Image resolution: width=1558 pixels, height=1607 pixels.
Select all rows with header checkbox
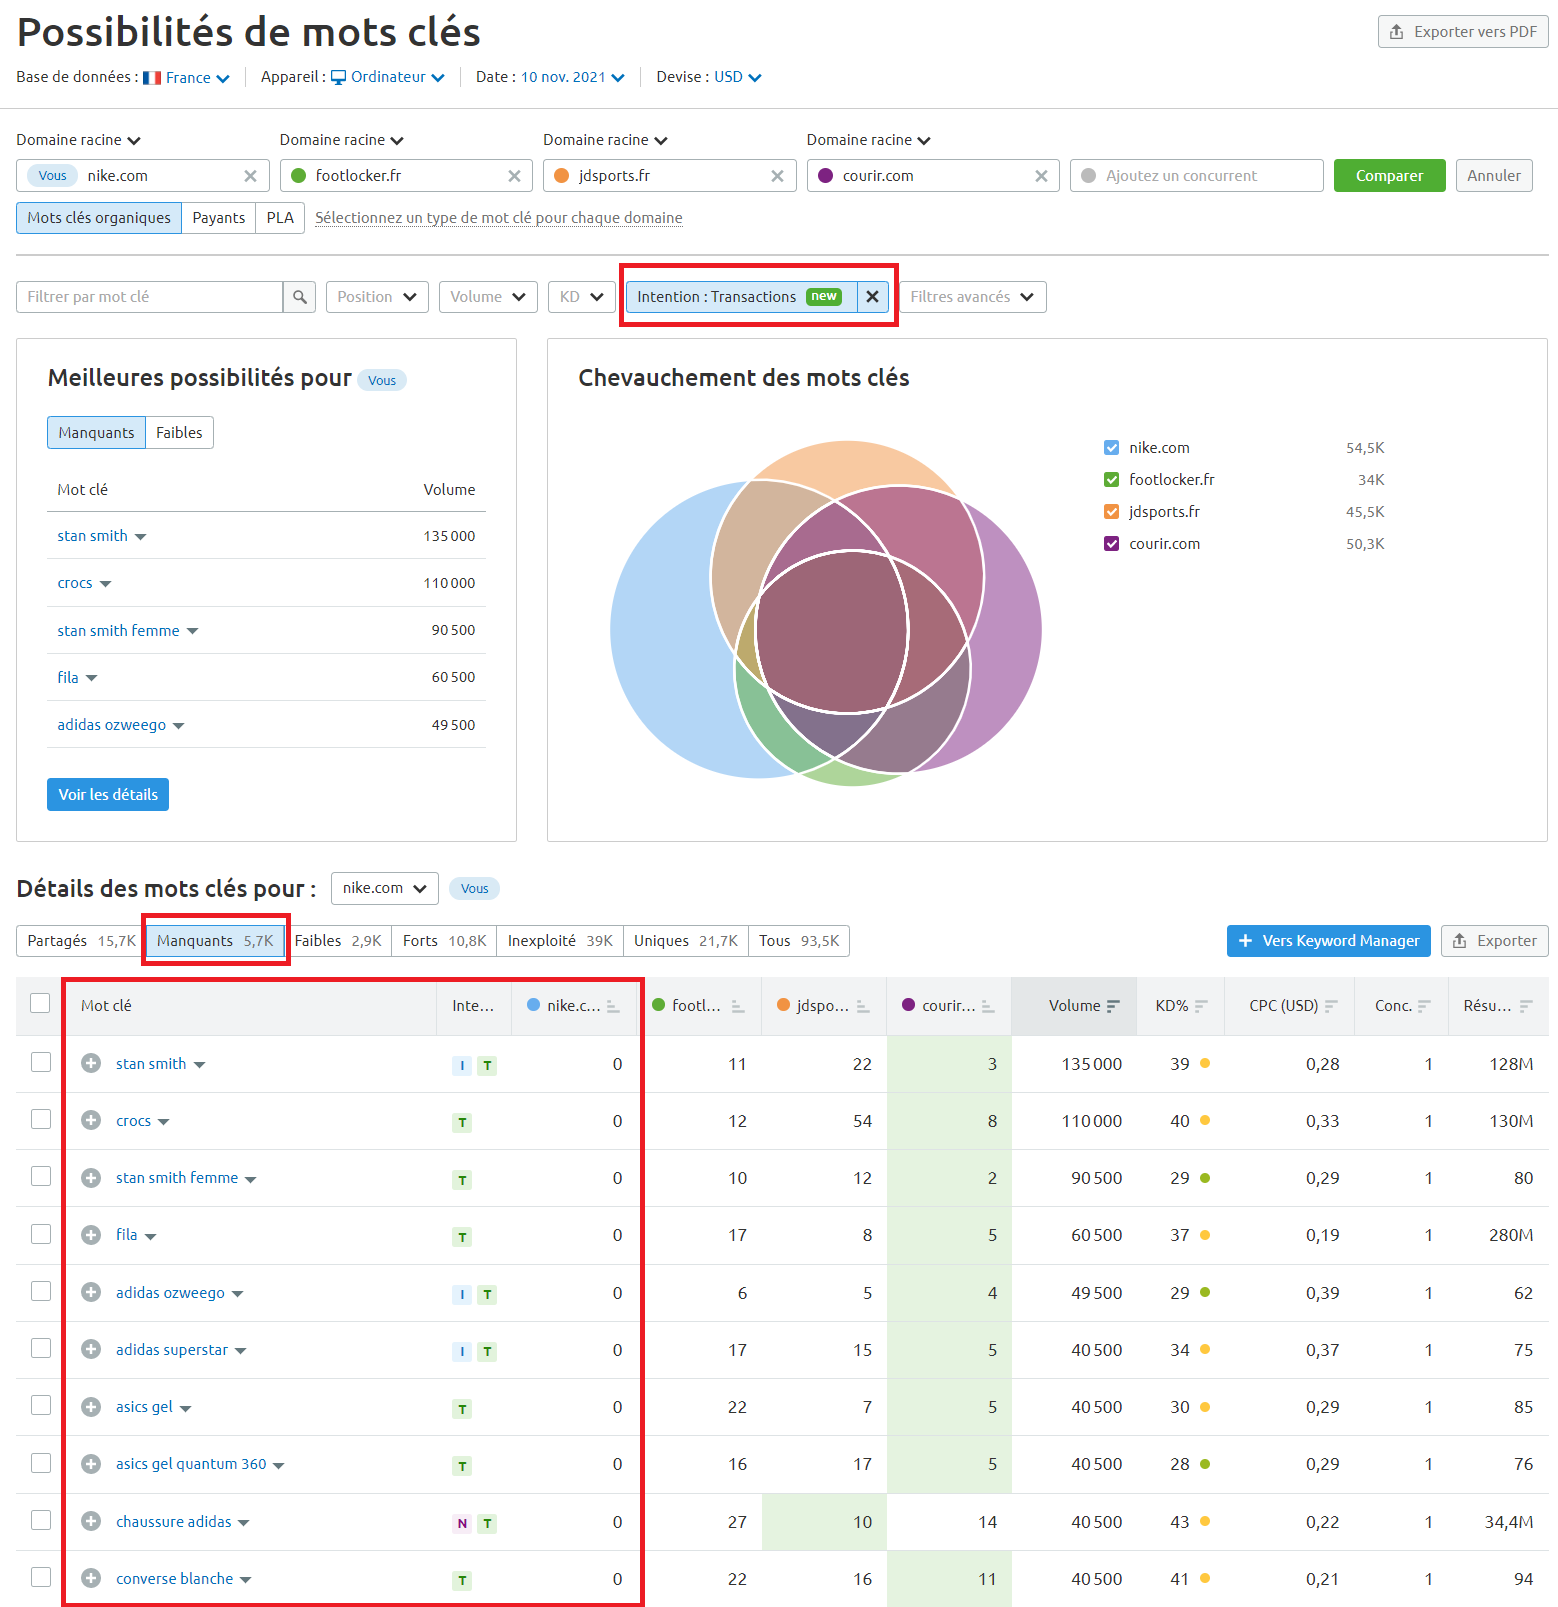click(40, 1003)
